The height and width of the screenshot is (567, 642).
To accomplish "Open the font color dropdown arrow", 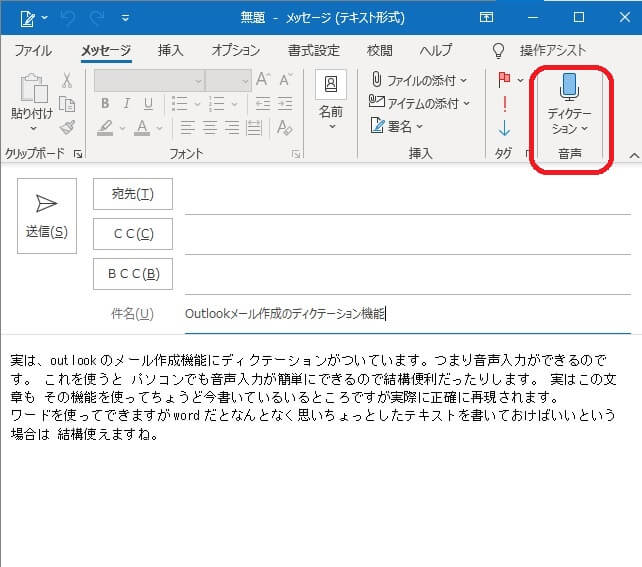I will pos(160,128).
